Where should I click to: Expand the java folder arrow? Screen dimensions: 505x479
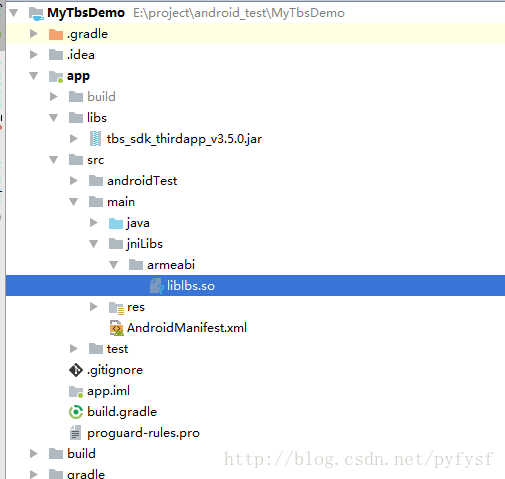pyautogui.click(x=93, y=223)
